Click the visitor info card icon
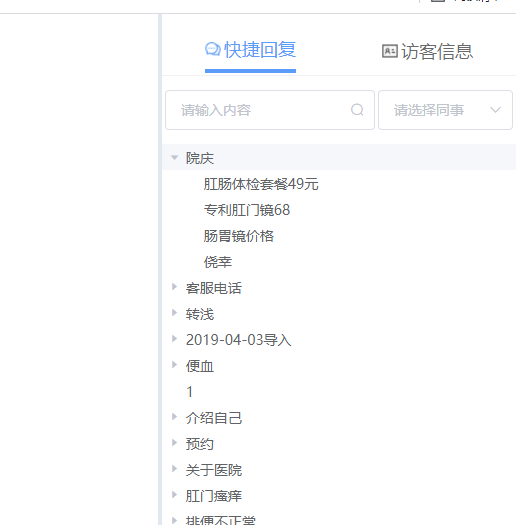 click(x=390, y=51)
